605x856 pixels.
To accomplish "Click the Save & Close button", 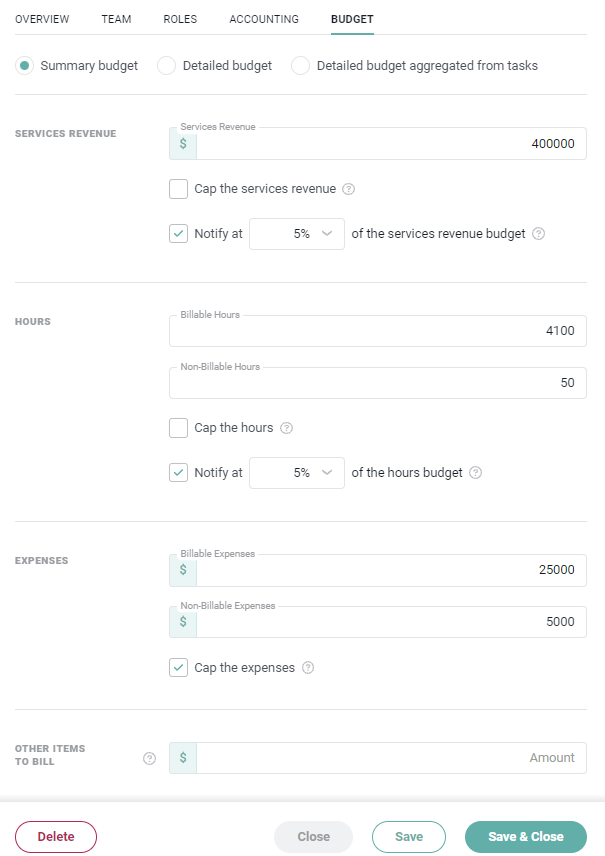I will tap(526, 836).
